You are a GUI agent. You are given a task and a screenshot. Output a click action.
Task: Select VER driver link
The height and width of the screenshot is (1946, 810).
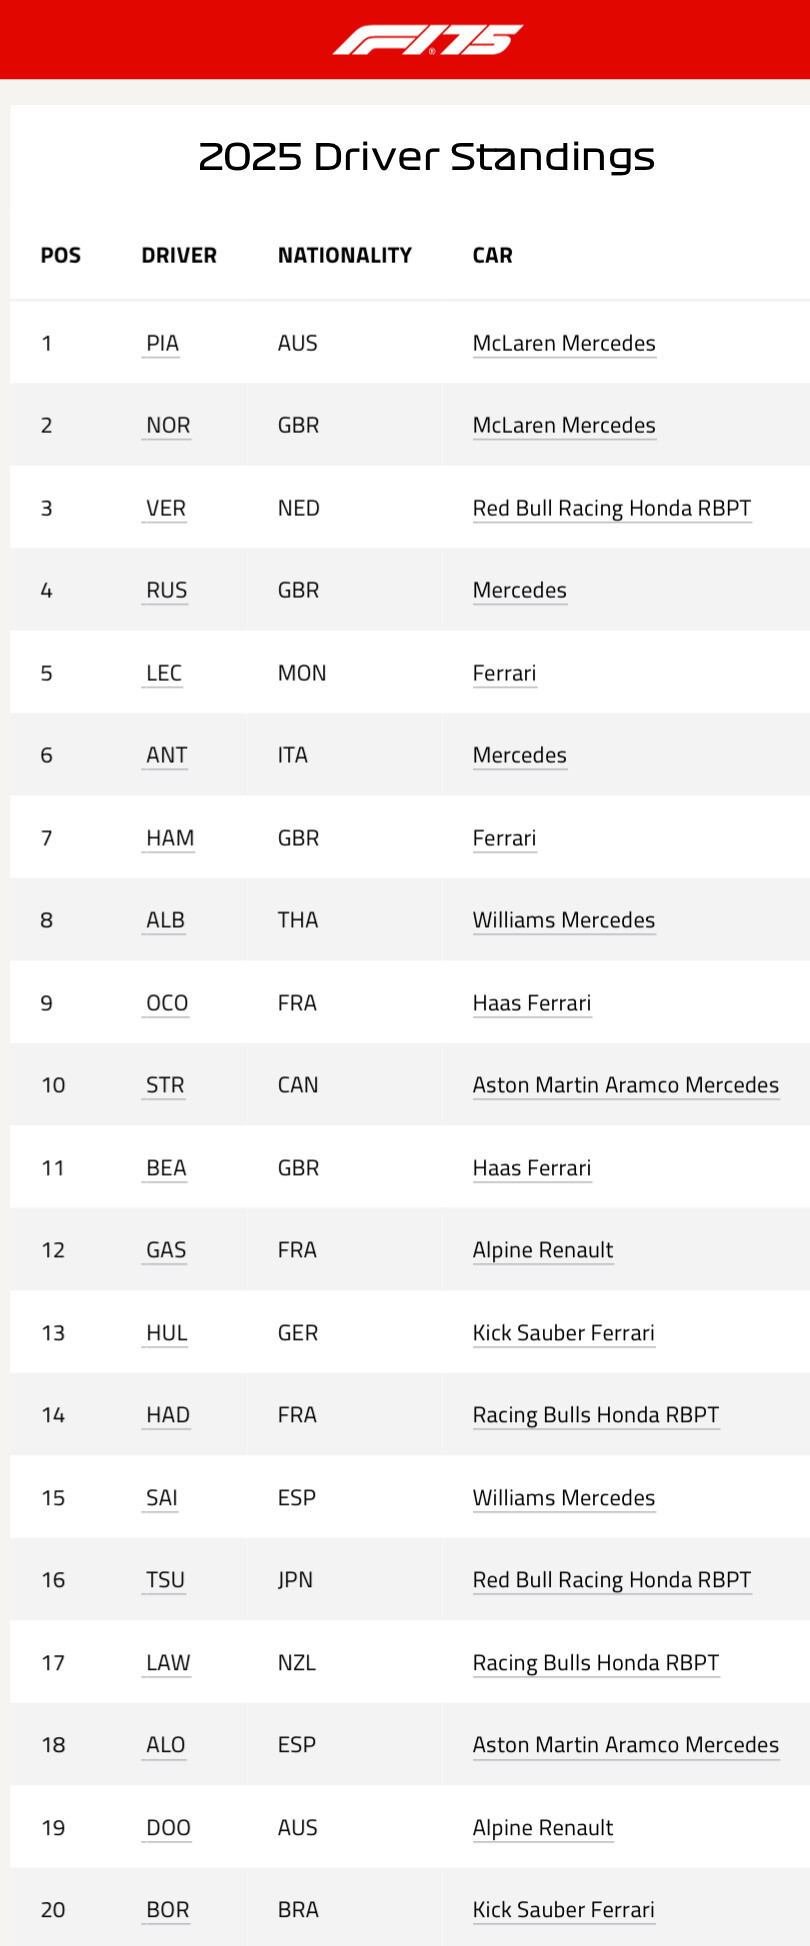point(166,508)
